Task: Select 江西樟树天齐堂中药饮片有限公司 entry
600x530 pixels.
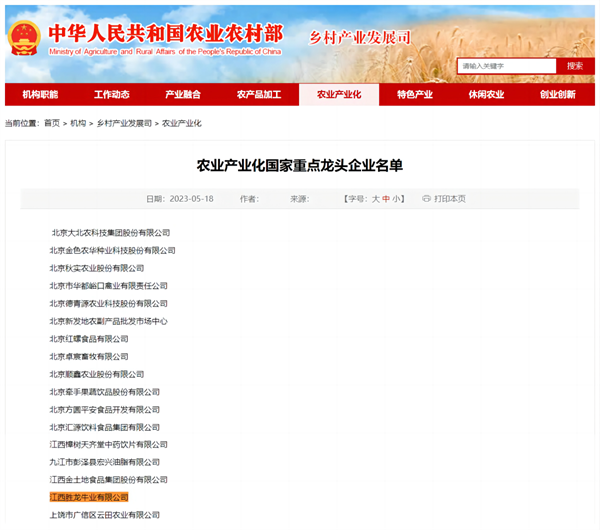Action: [x=109, y=444]
